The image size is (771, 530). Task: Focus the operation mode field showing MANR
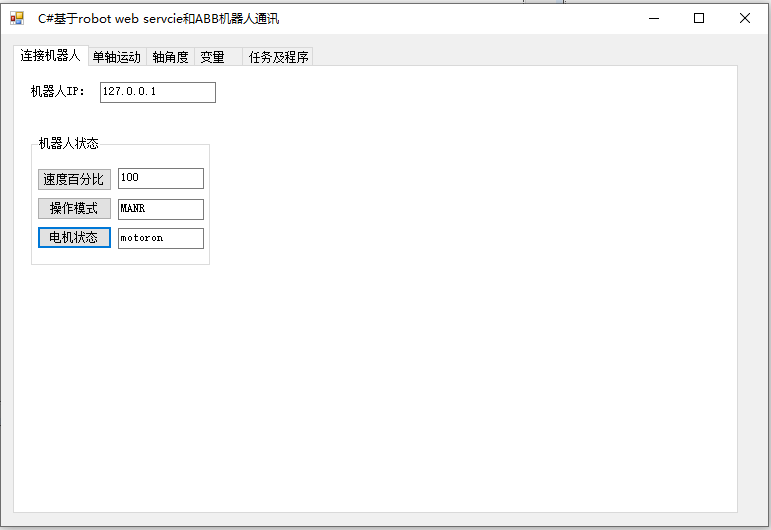pyautogui.click(x=161, y=209)
